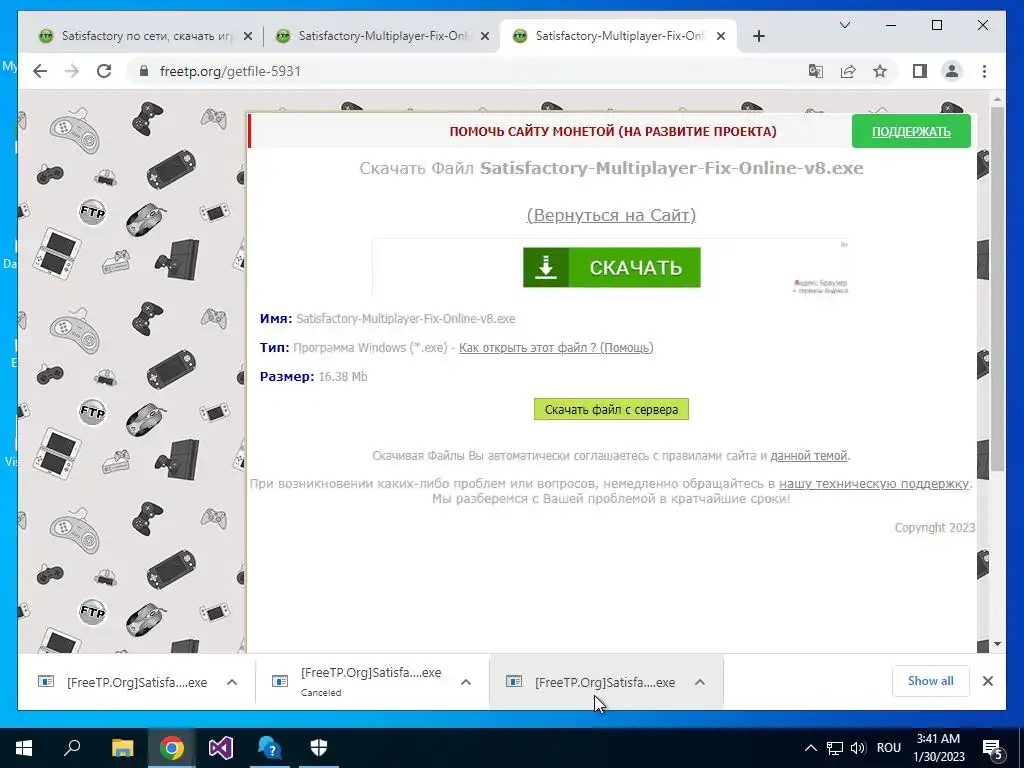Open notification center icon

pos(993,748)
